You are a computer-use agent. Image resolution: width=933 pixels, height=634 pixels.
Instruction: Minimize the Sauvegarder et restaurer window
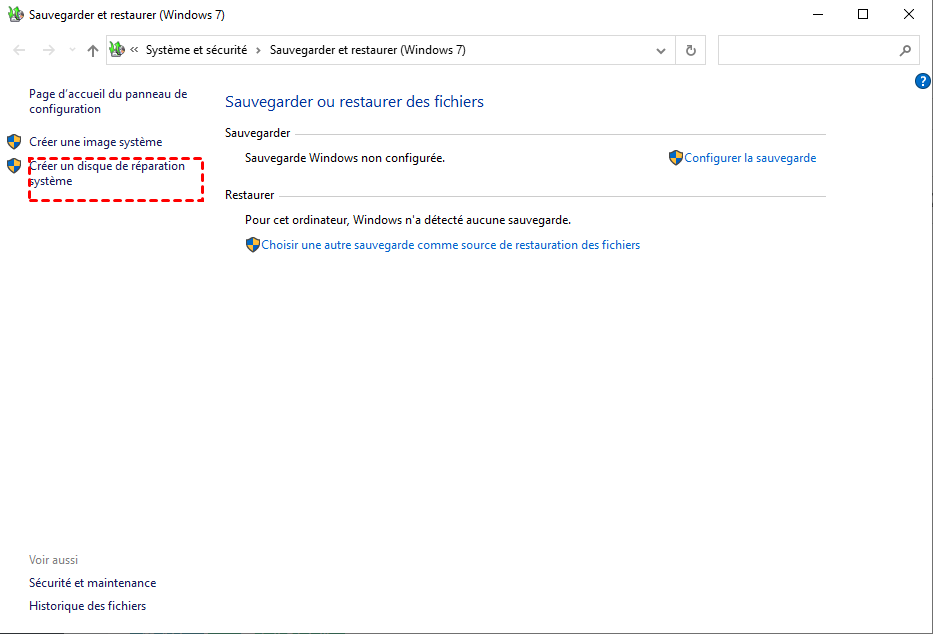pos(818,14)
